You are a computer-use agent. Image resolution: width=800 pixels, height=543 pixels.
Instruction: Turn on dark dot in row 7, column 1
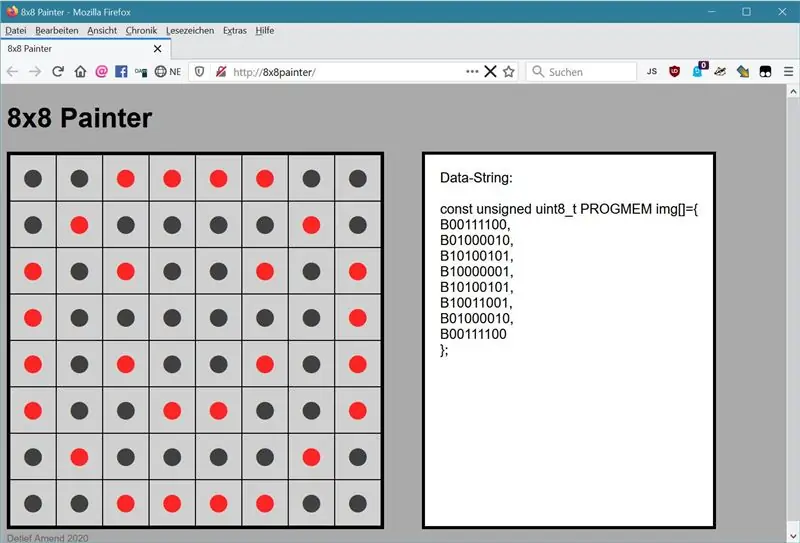tap(33, 457)
